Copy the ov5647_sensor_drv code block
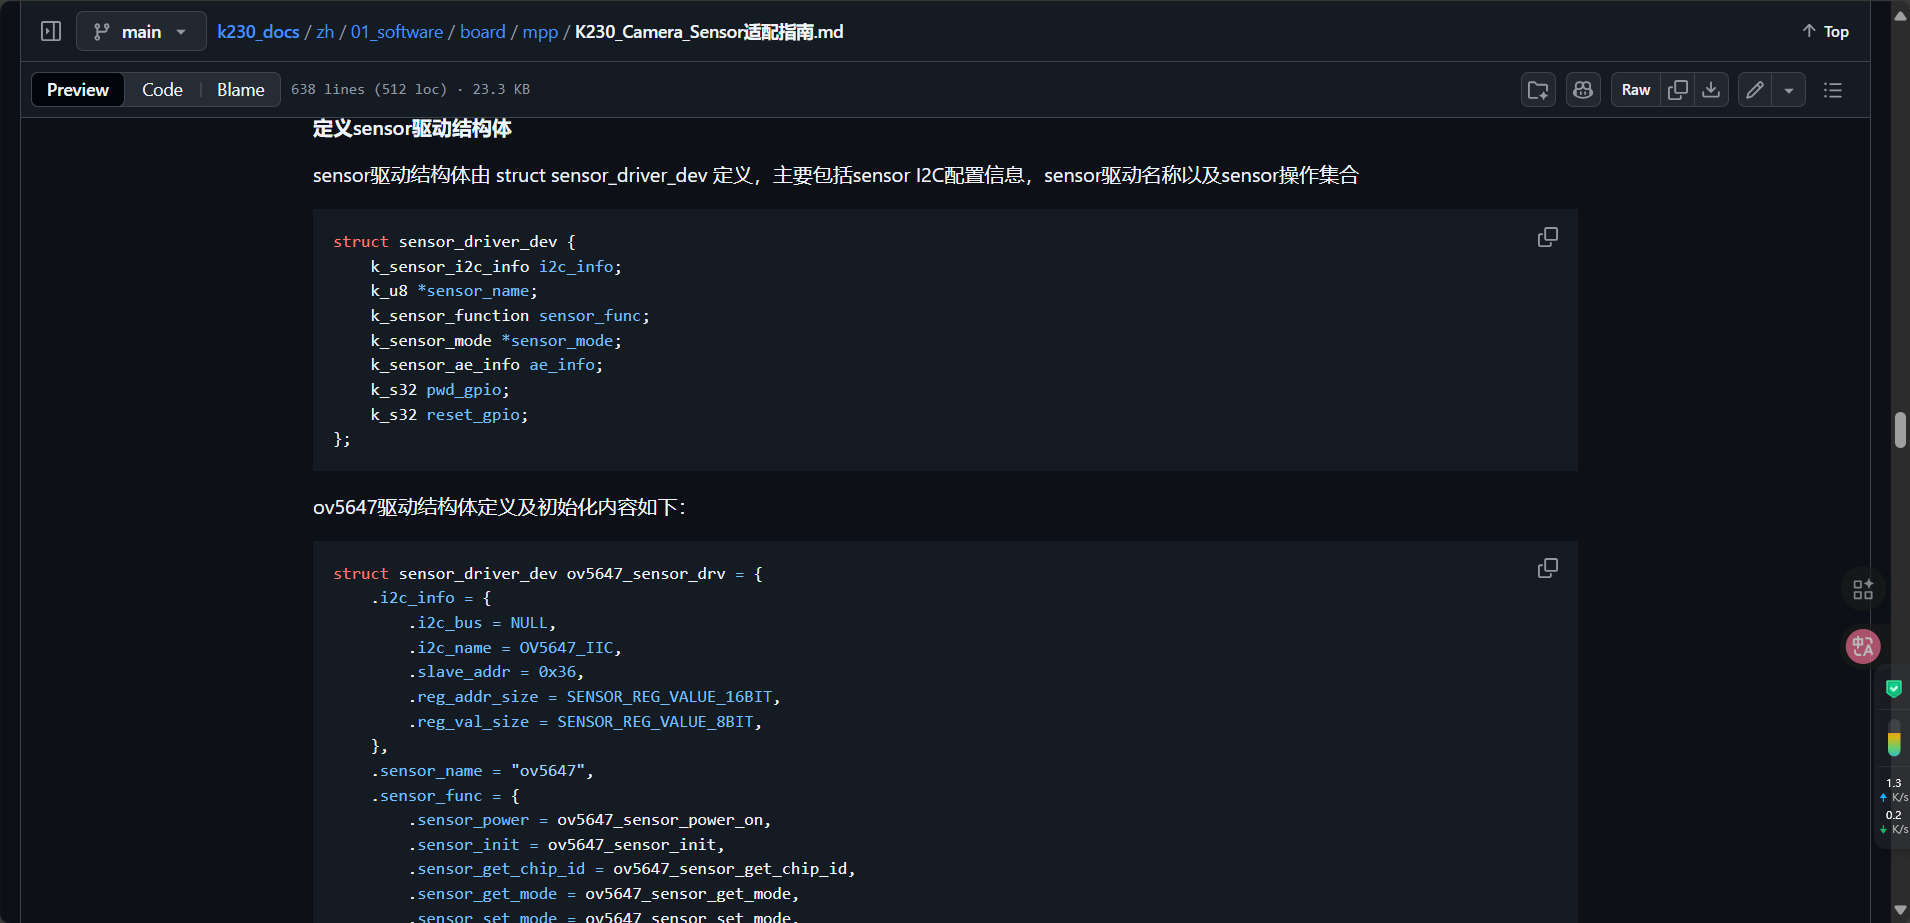This screenshot has width=1910, height=923. [x=1547, y=569]
